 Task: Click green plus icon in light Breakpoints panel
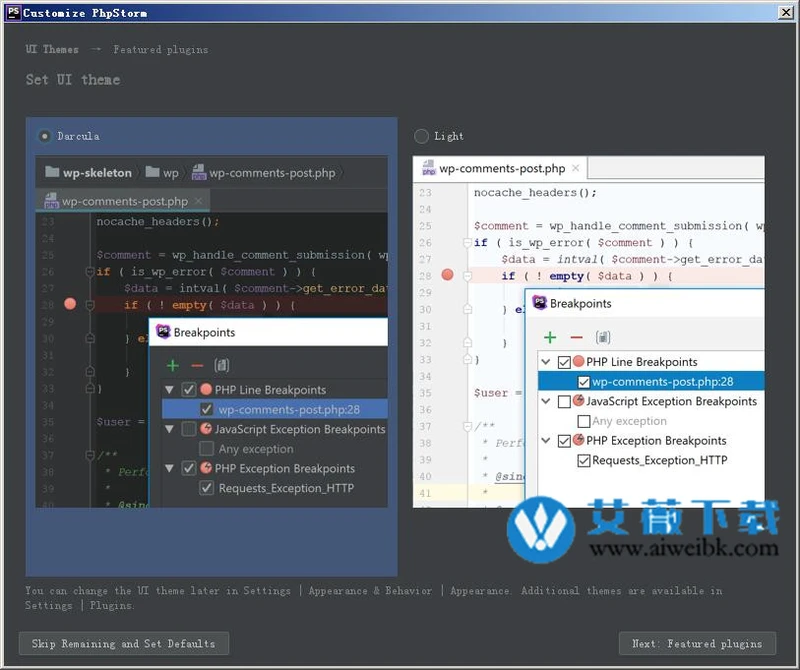point(550,338)
